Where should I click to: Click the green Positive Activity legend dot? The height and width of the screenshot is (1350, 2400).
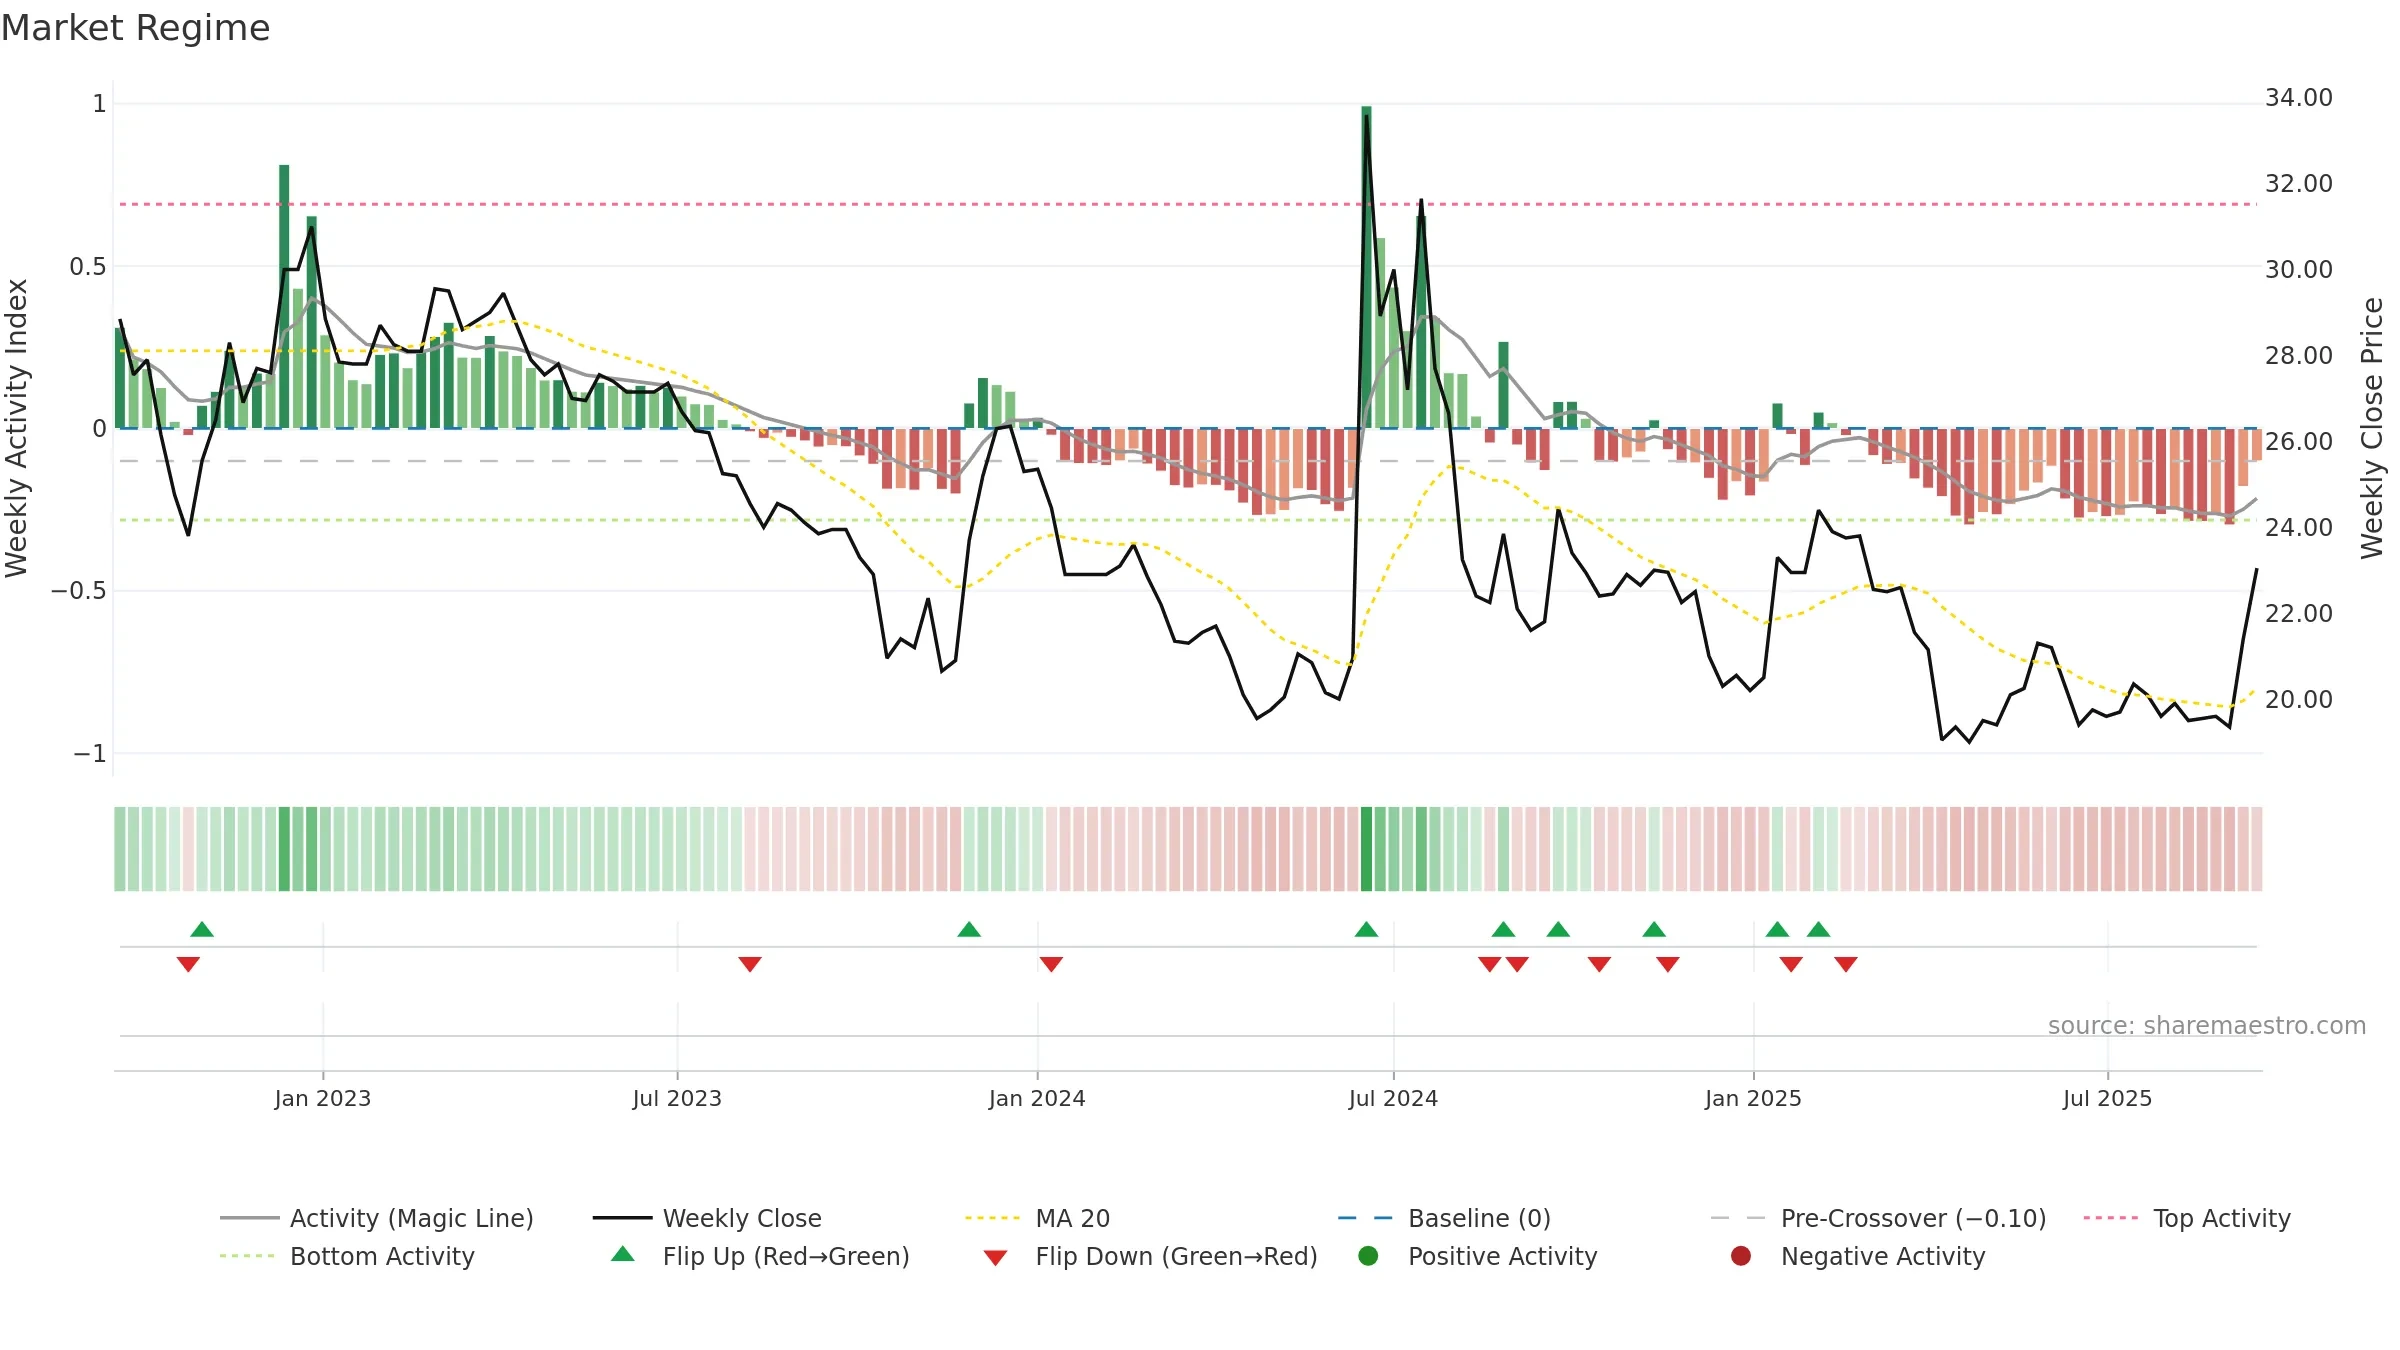pos(1368,1256)
